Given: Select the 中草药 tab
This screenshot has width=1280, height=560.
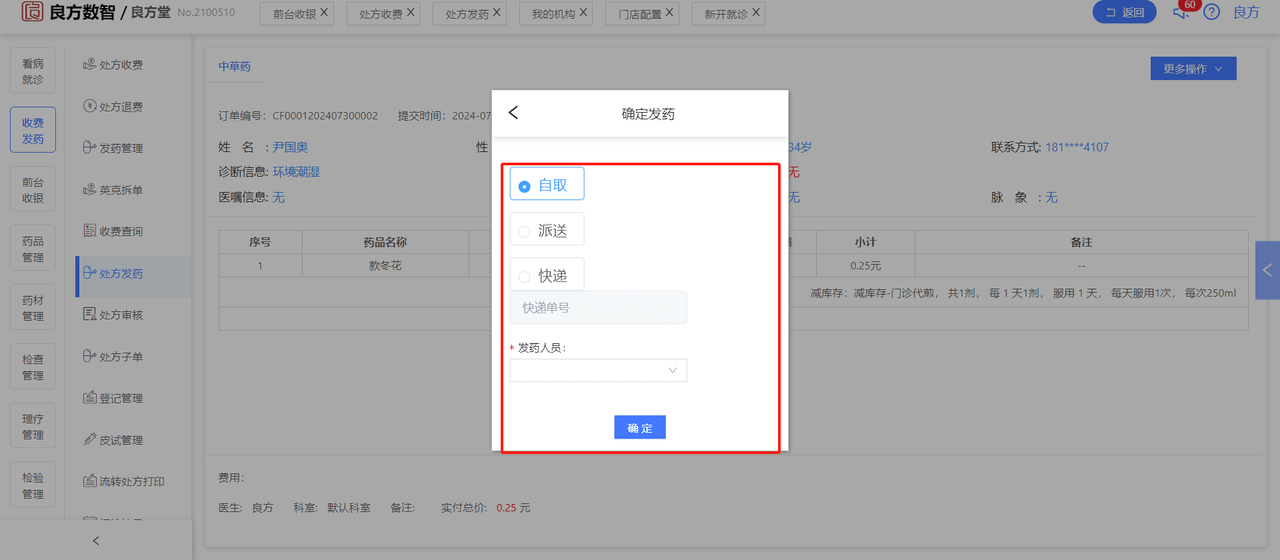Looking at the screenshot, I should click(x=235, y=67).
